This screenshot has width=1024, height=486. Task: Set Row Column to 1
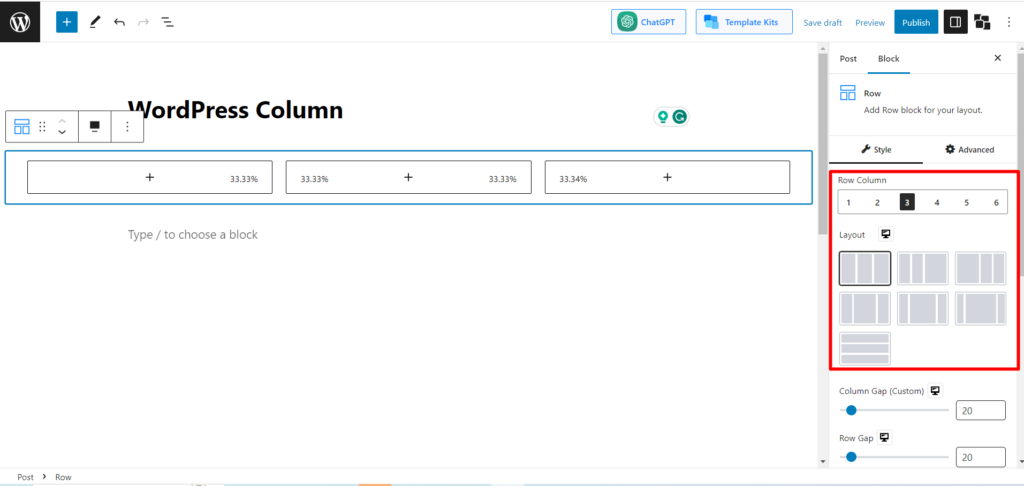click(848, 202)
